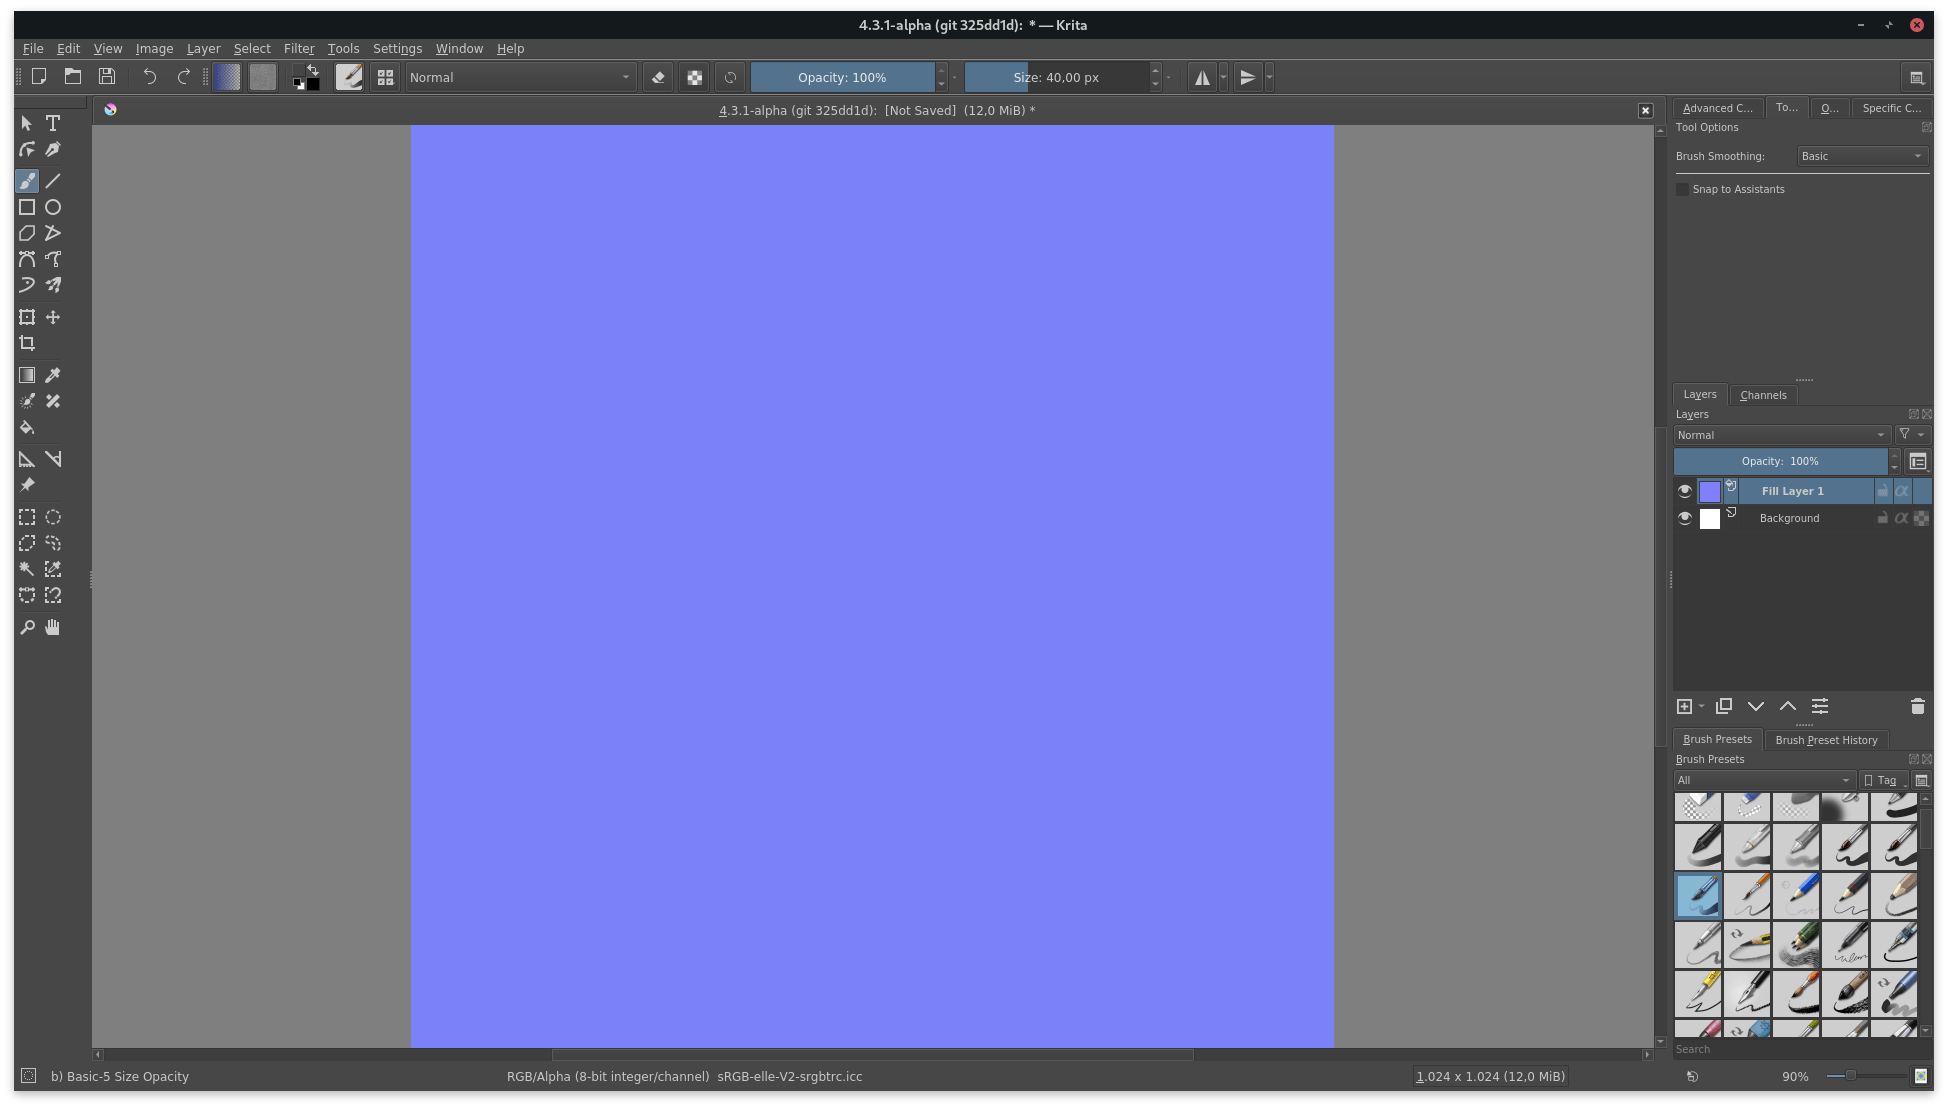This screenshot has height=1108, width=1948.
Task: Select the Gradient tool
Action: 27,375
